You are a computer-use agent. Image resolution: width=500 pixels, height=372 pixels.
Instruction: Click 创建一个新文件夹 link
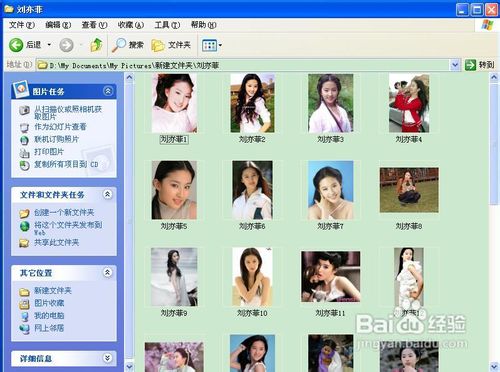[x=64, y=212]
